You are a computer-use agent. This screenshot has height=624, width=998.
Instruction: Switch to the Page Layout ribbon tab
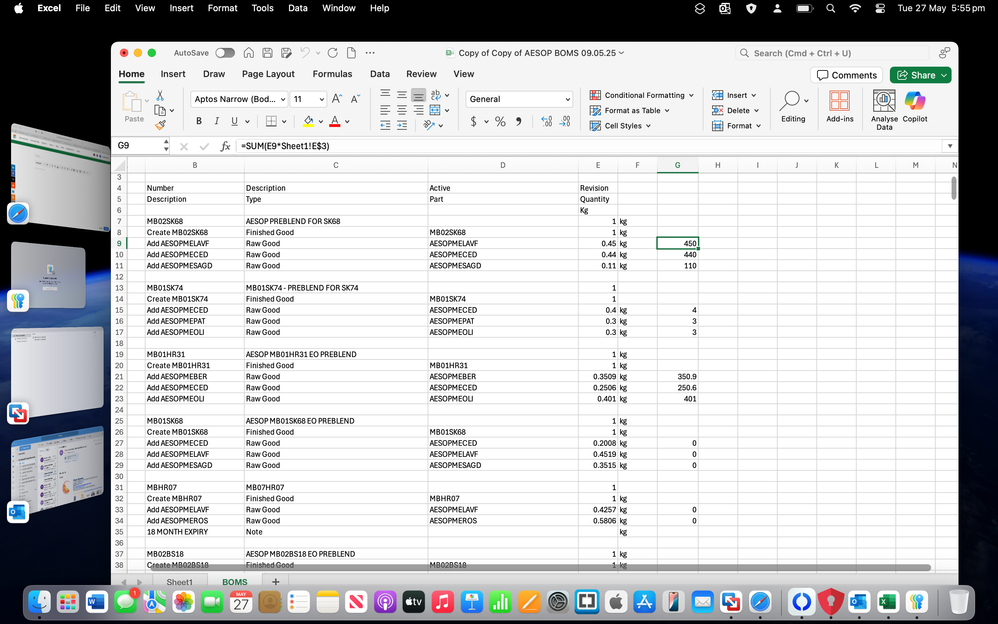[x=268, y=74]
